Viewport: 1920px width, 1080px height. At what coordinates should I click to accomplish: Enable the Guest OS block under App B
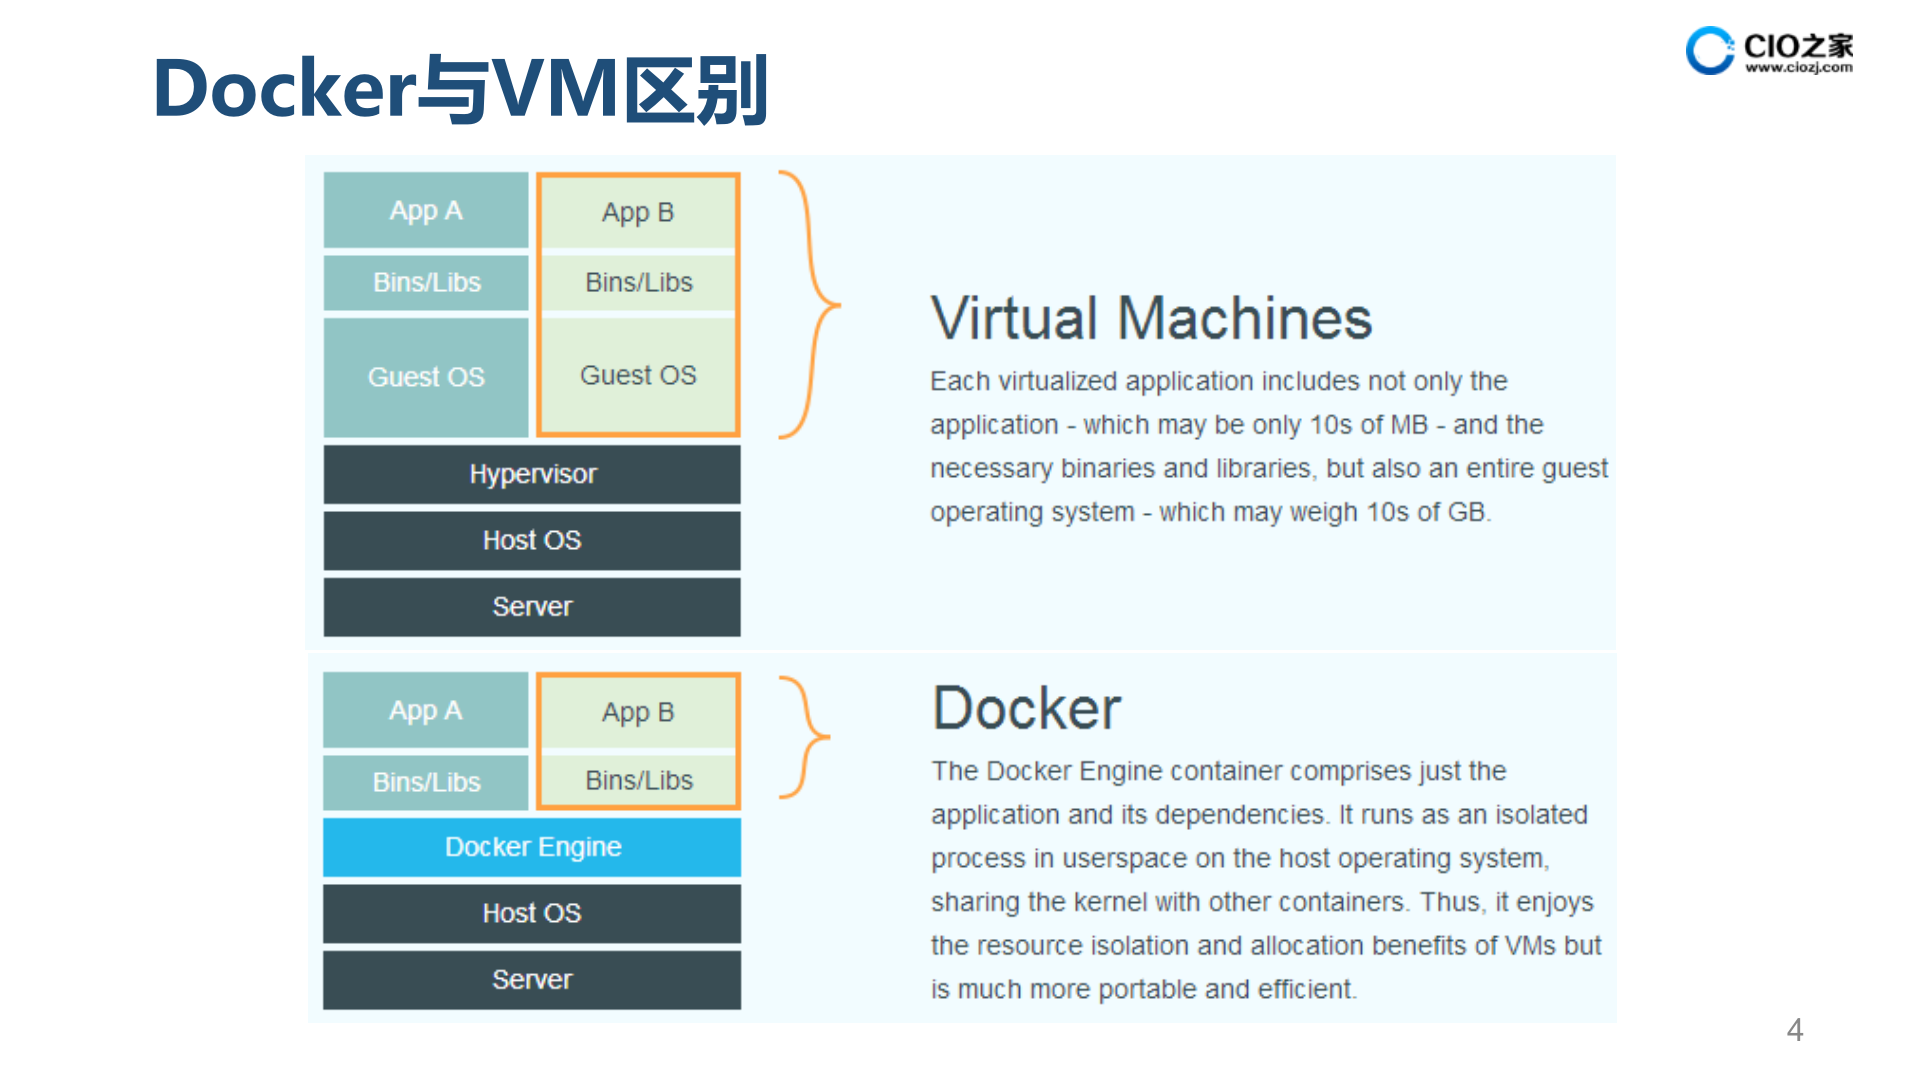(637, 375)
